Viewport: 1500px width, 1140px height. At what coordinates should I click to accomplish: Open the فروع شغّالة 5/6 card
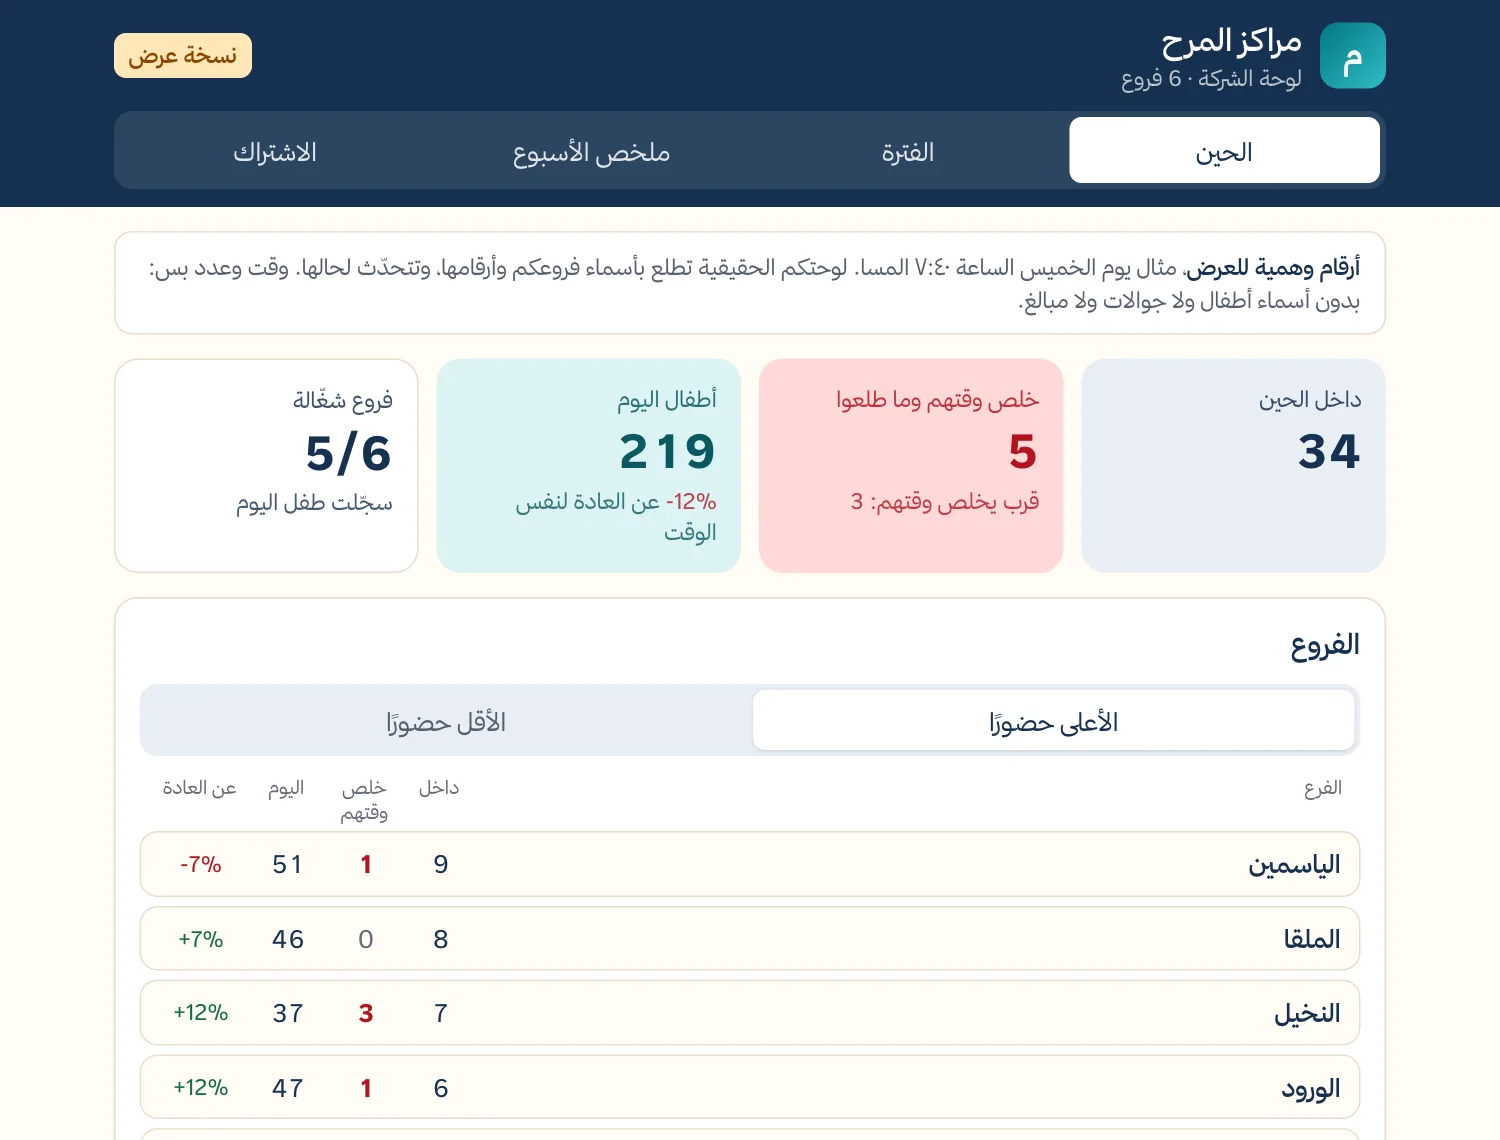[266, 465]
